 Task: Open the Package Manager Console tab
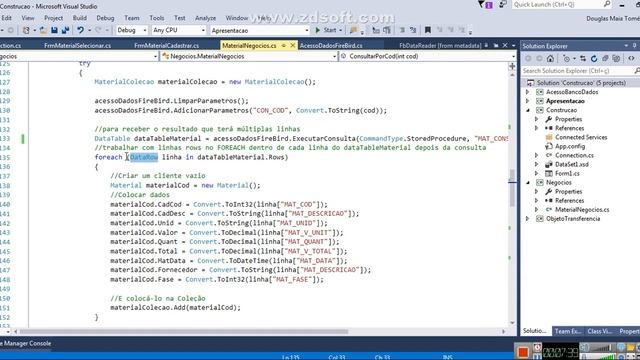(x=26, y=344)
